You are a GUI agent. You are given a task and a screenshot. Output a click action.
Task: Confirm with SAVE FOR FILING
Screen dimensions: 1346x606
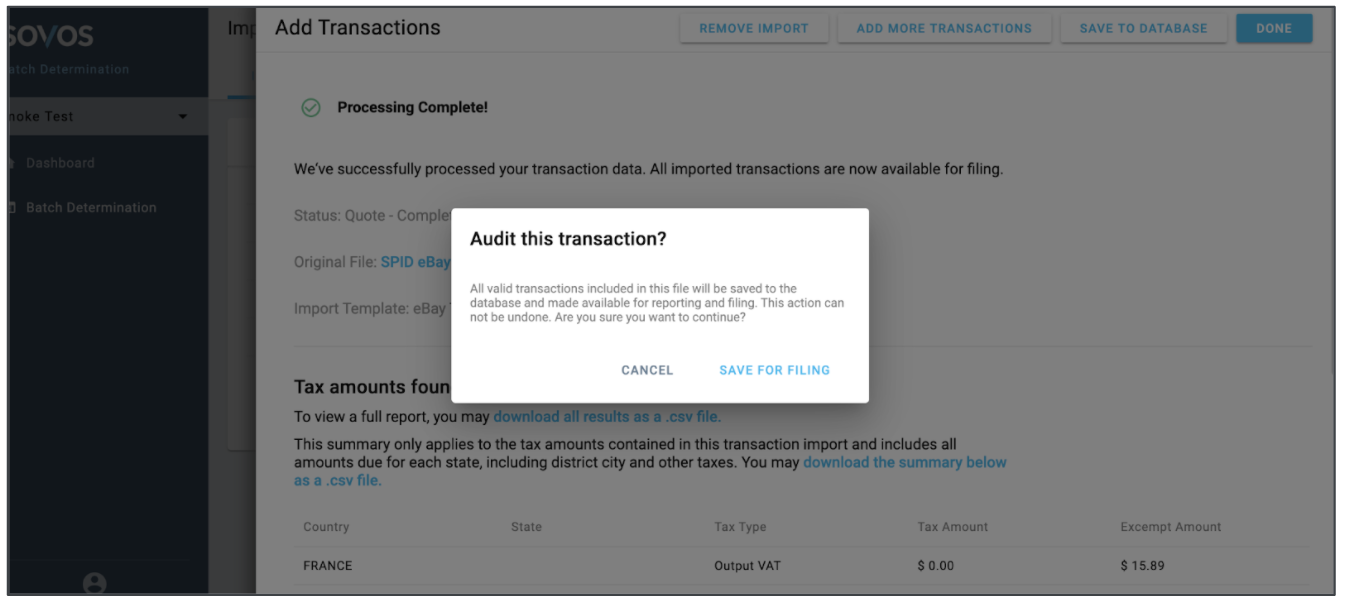pyautogui.click(x=774, y=370)
